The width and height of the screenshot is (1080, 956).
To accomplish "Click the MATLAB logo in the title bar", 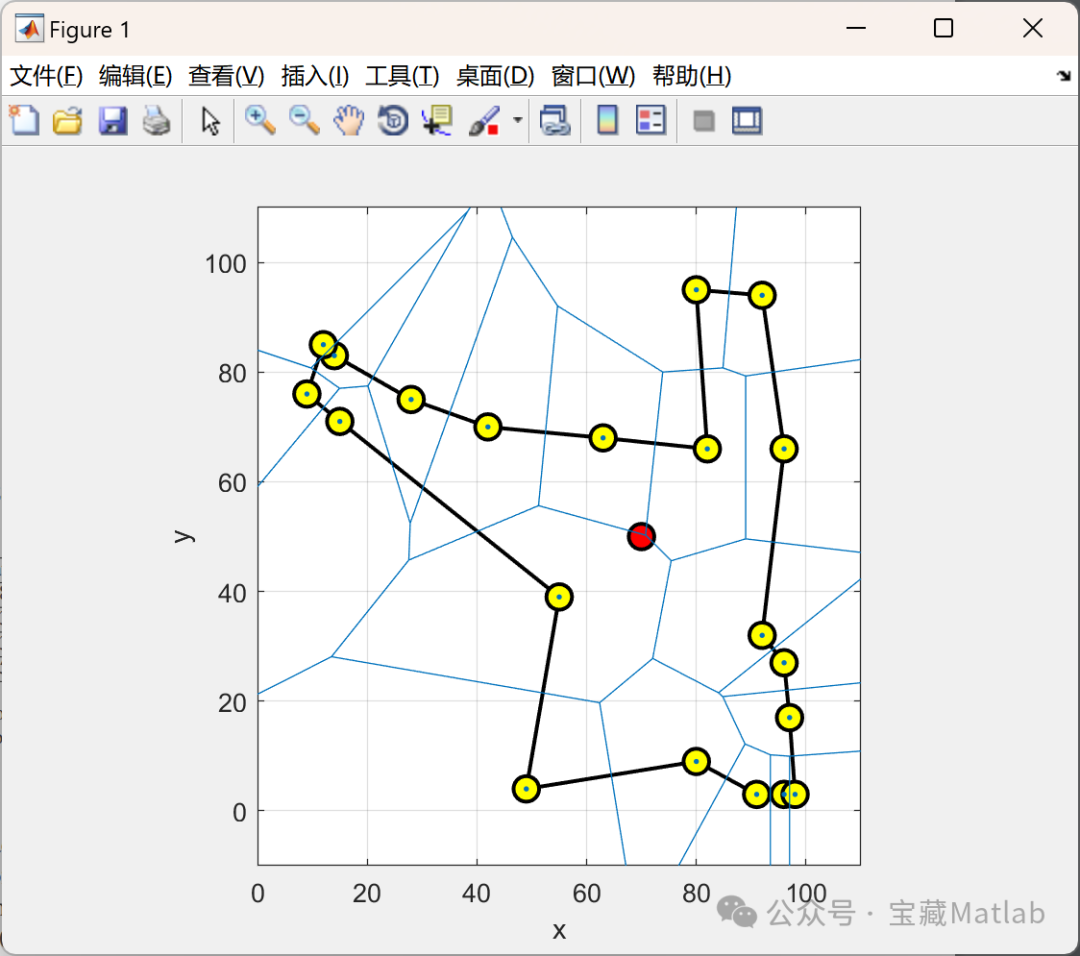I will tap(29, 29).
